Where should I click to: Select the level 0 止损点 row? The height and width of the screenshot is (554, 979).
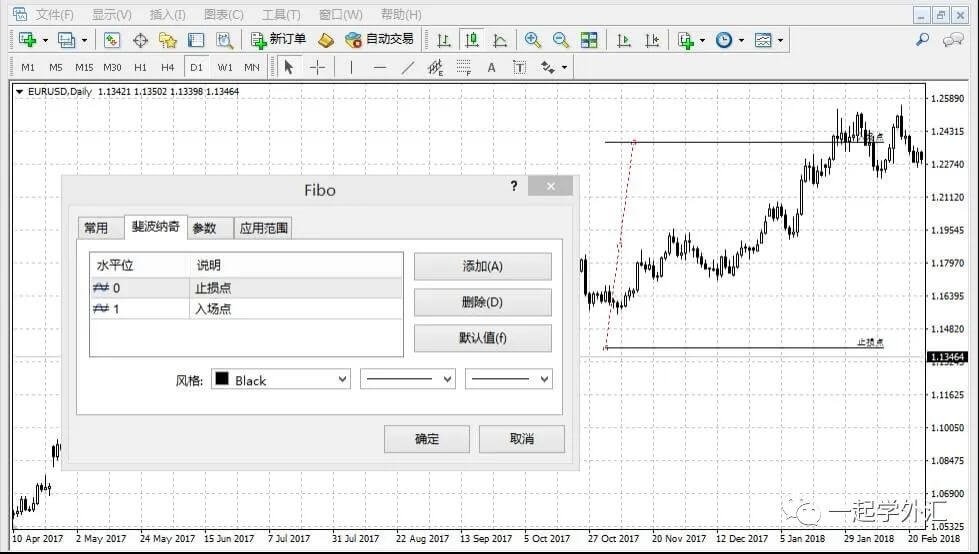click(x=247, y=288)
